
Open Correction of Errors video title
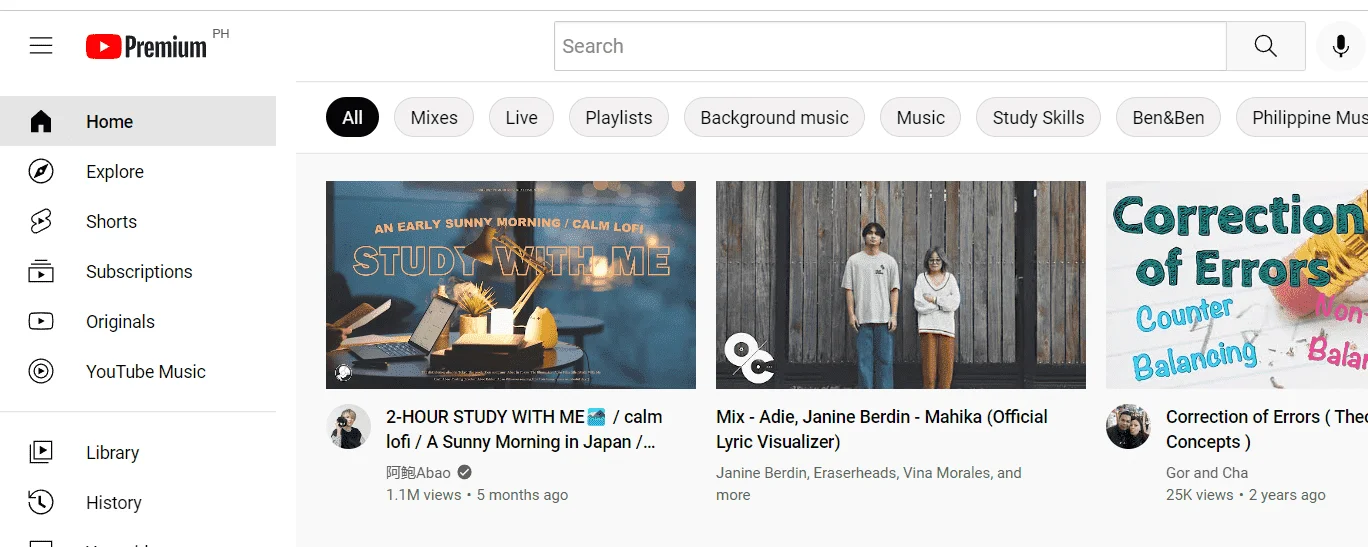point(1267,429)
